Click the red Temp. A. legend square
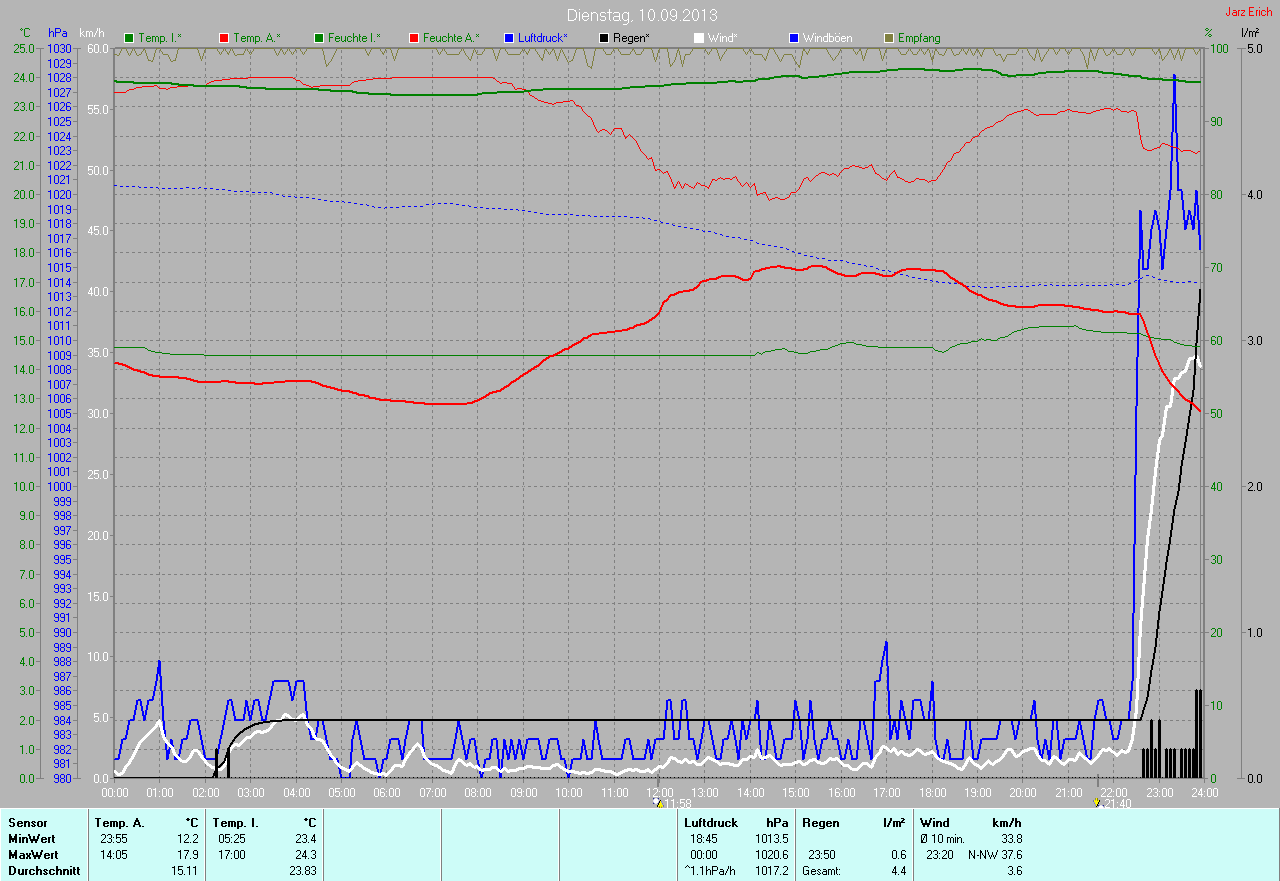 click(223, 38)
